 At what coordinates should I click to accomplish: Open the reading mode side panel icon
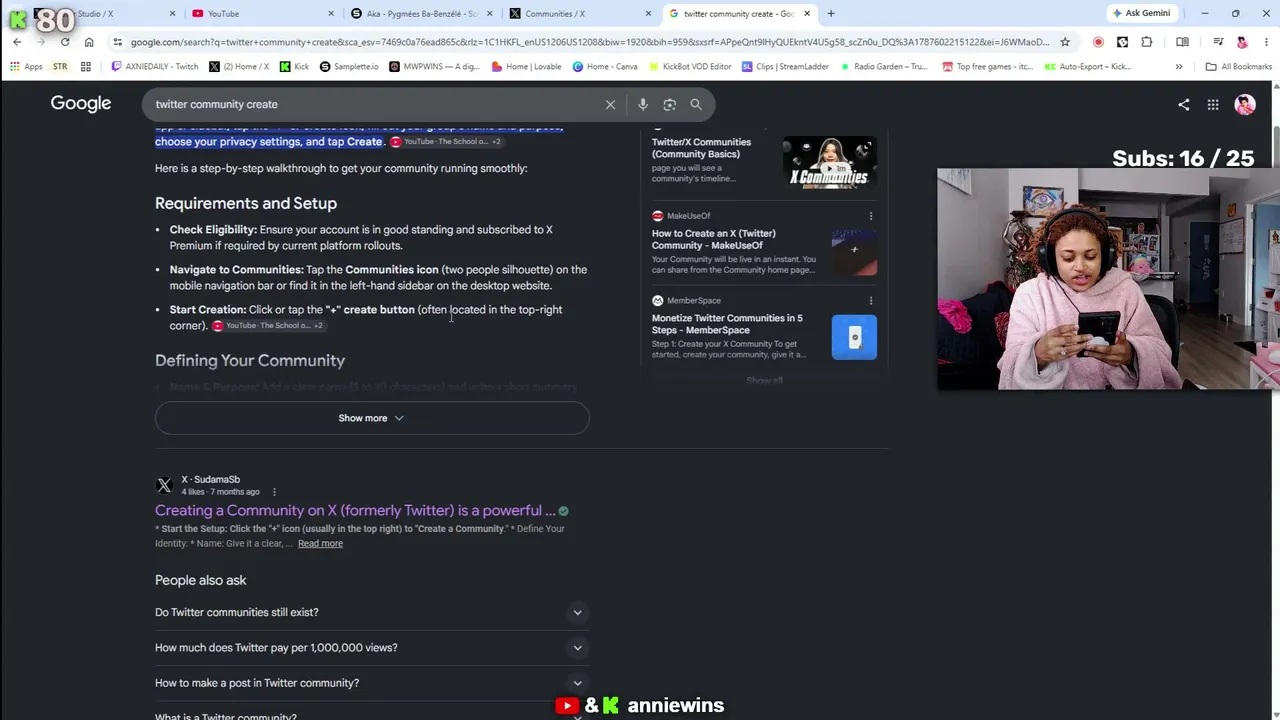[x=1182, y=42]
